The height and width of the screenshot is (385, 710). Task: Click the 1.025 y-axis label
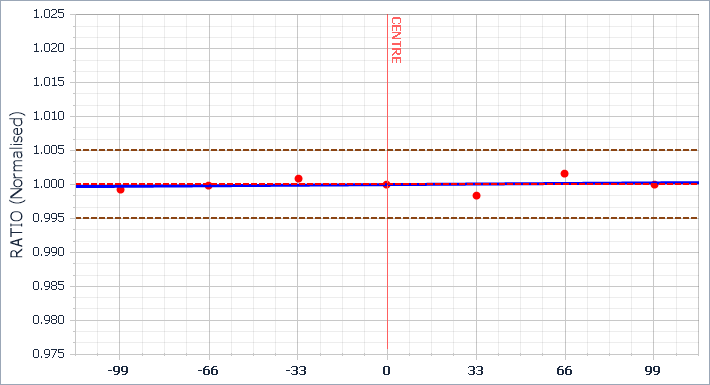pos(48,14)
